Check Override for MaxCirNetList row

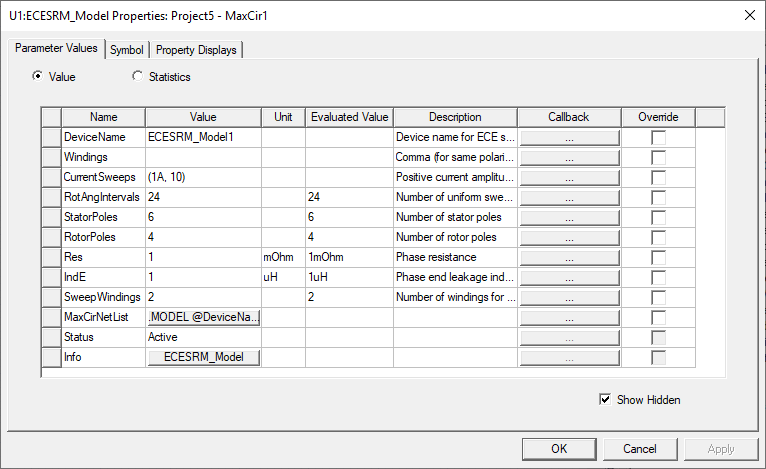click(658, 318)
